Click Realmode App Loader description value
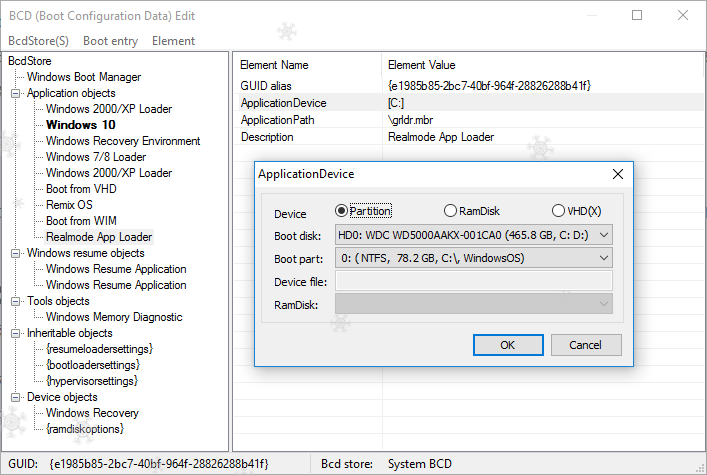The height and width of the screenshot is (475, 707). click(x=441, y=137)
